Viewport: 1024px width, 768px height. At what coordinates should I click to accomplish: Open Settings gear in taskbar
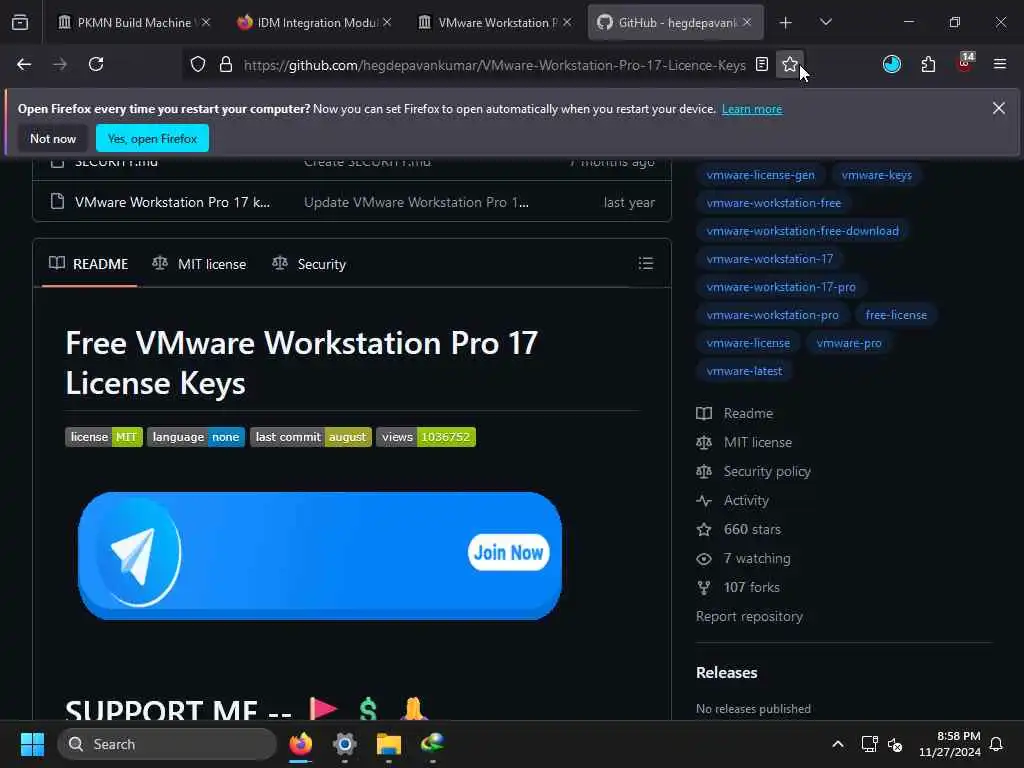[x=345, y=744]
